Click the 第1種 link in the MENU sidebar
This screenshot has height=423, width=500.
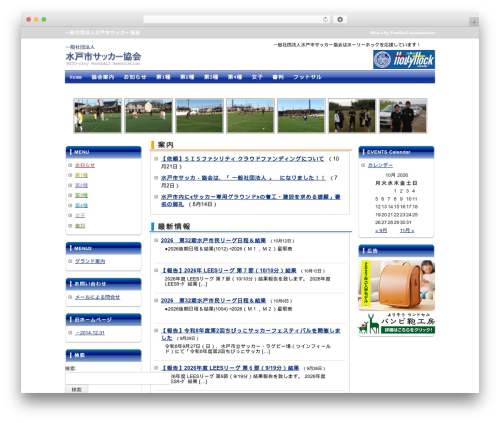pos(81,175)
